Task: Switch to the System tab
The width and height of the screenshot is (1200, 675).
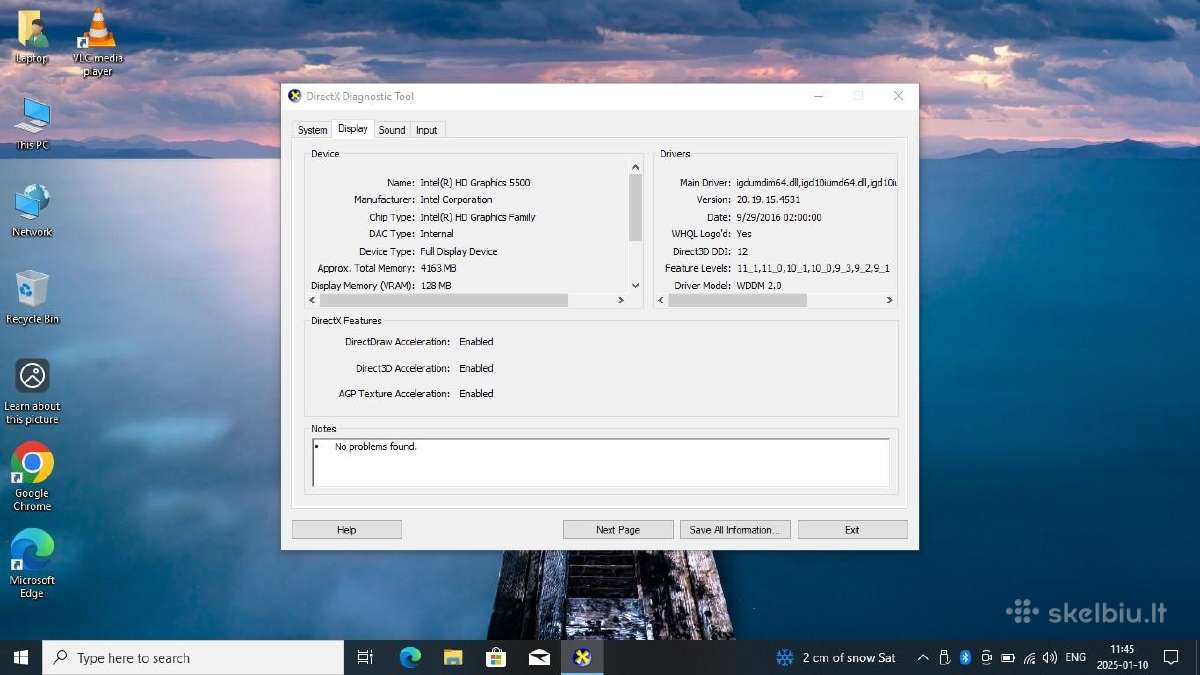Action: coord(312,130)
